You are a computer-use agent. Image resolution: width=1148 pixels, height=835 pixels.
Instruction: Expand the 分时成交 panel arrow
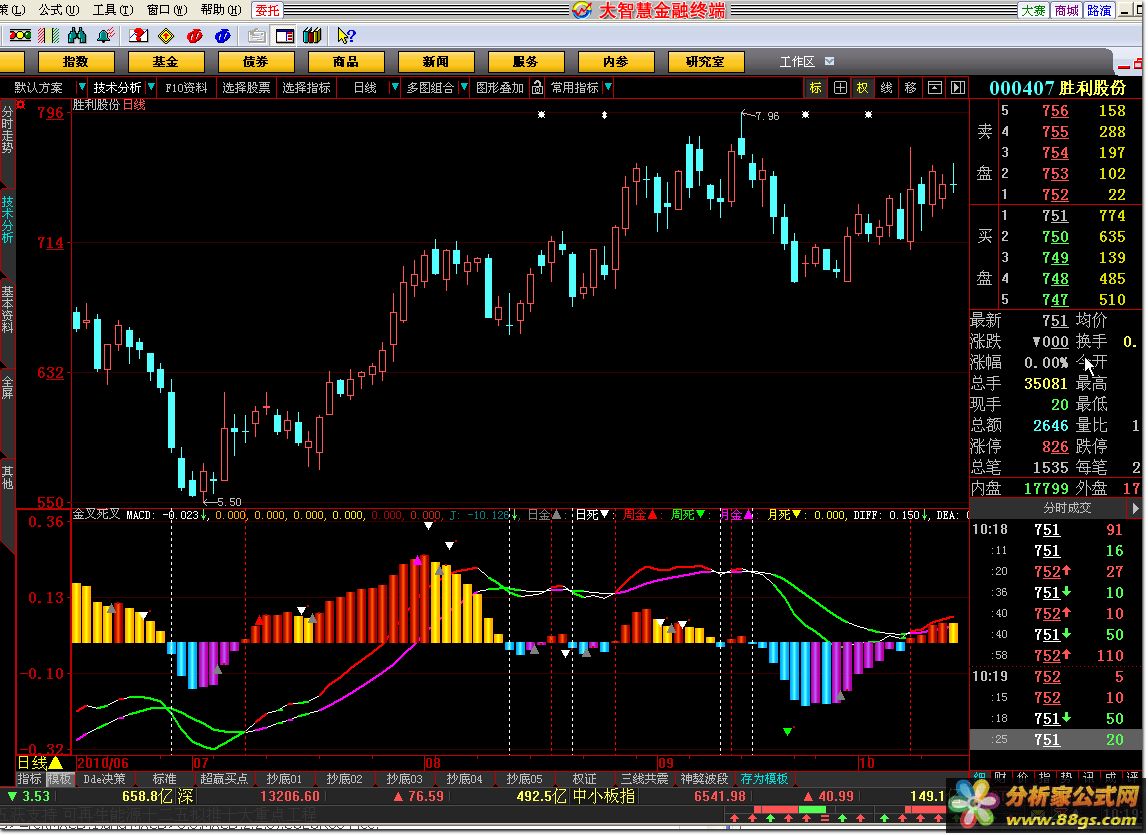pyautogui.click(x=1135, y=508)
